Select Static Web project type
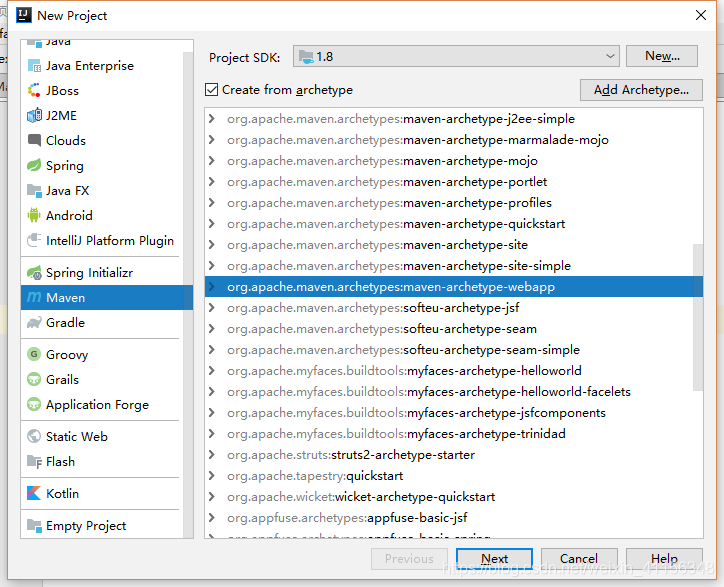The width and height of the screenshot is (724, 587). (102, 436)
